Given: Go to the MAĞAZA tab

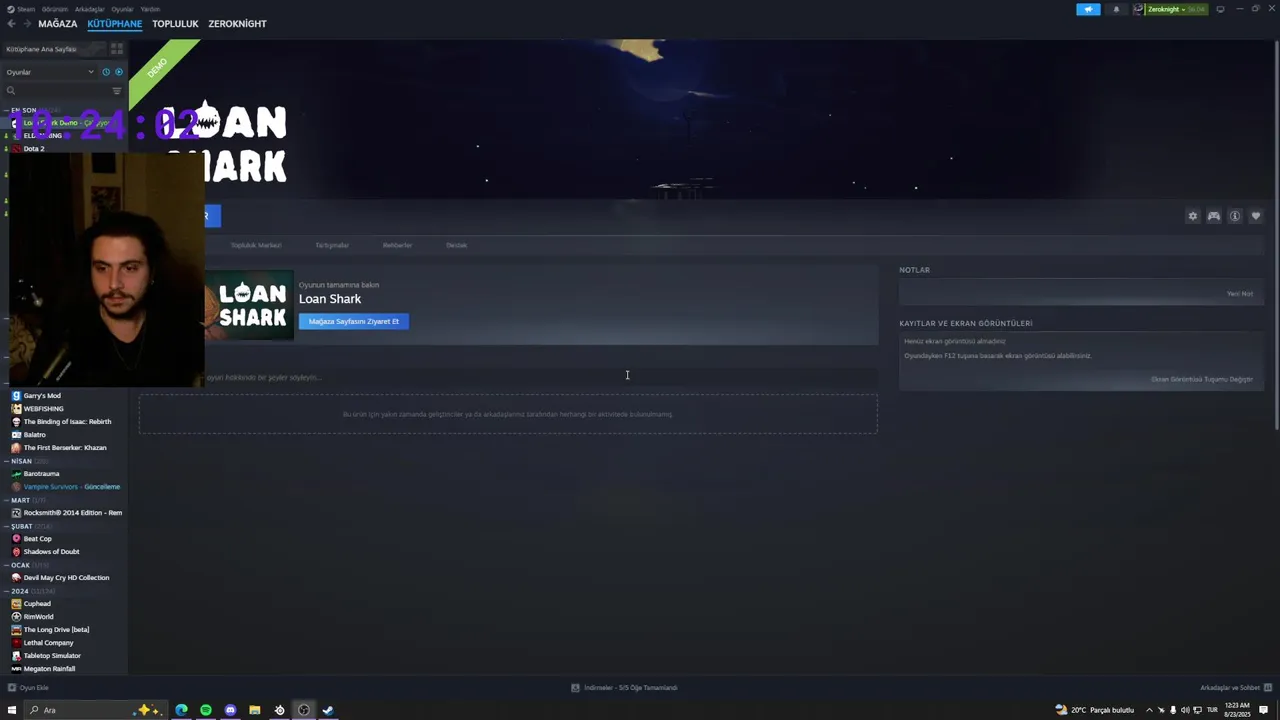Looking at the screenshot, I should click(x=57, y=23).
